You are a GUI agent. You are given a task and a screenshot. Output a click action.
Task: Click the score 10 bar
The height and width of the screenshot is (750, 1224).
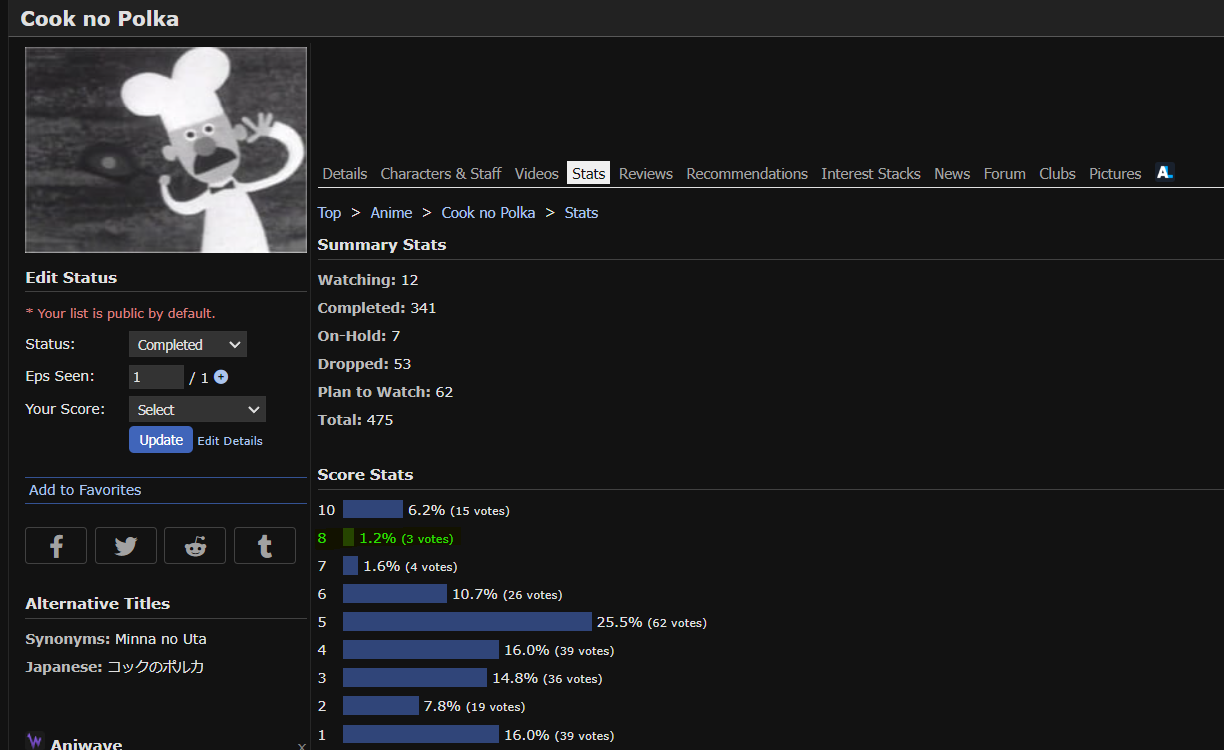coord(373,510)
